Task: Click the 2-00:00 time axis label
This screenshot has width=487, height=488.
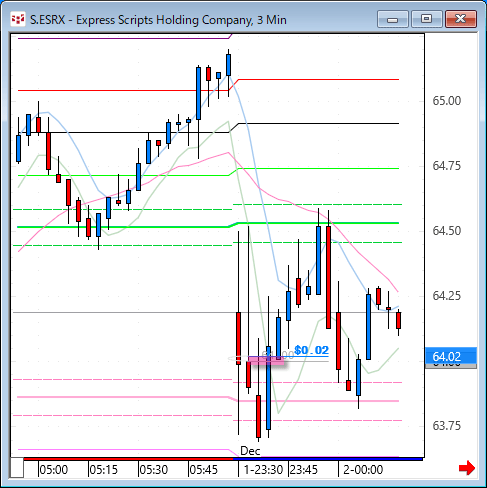Action: (x=363, y=470)
